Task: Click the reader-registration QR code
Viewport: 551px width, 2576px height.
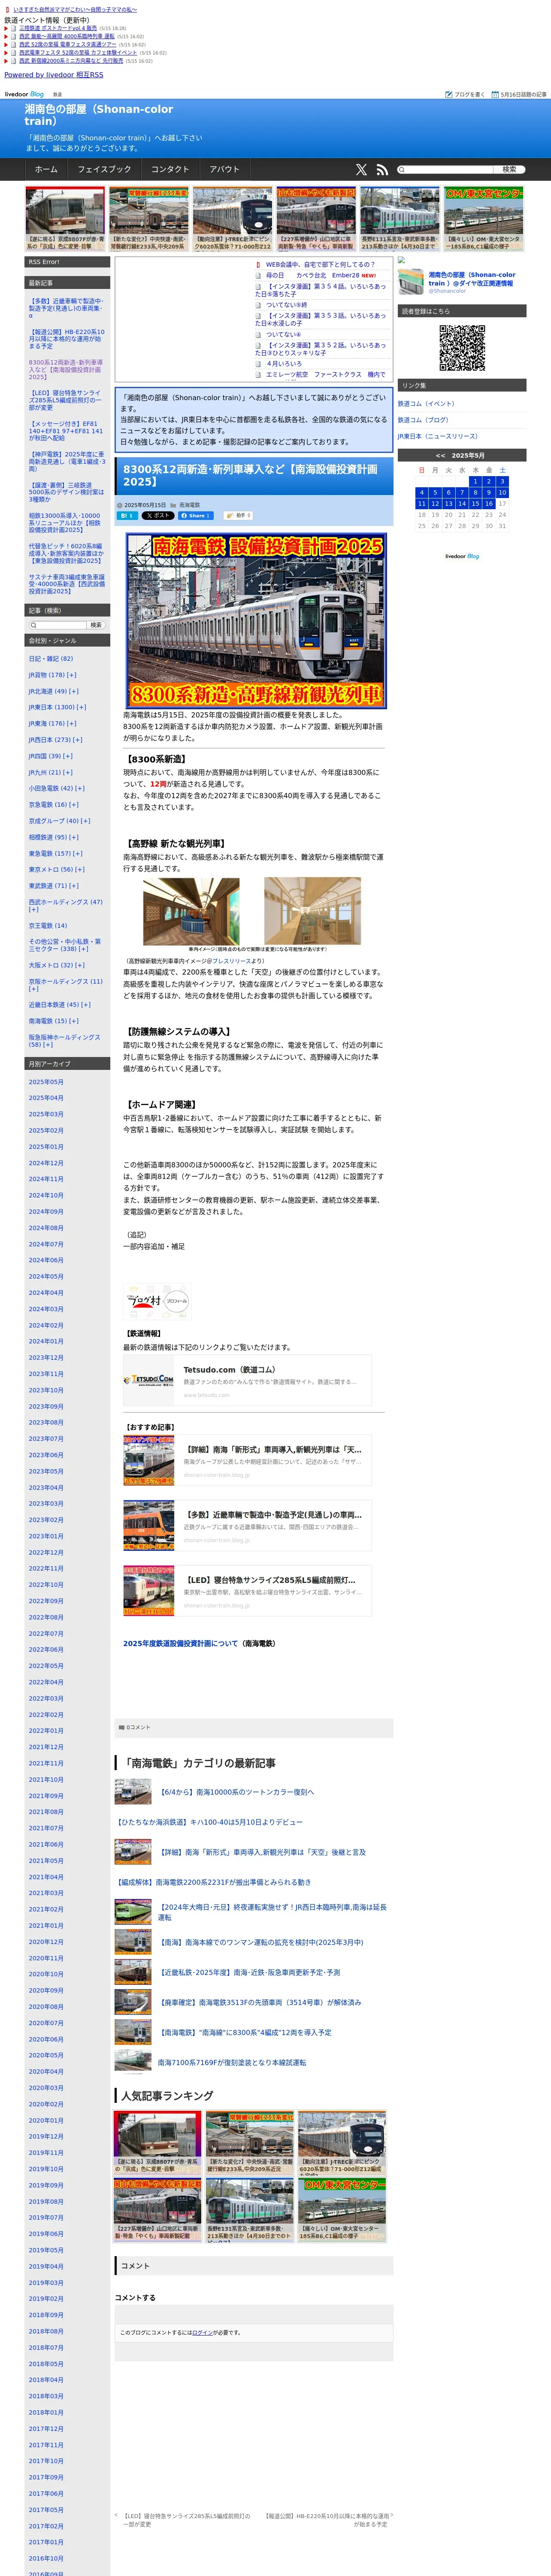Action: 462,348
